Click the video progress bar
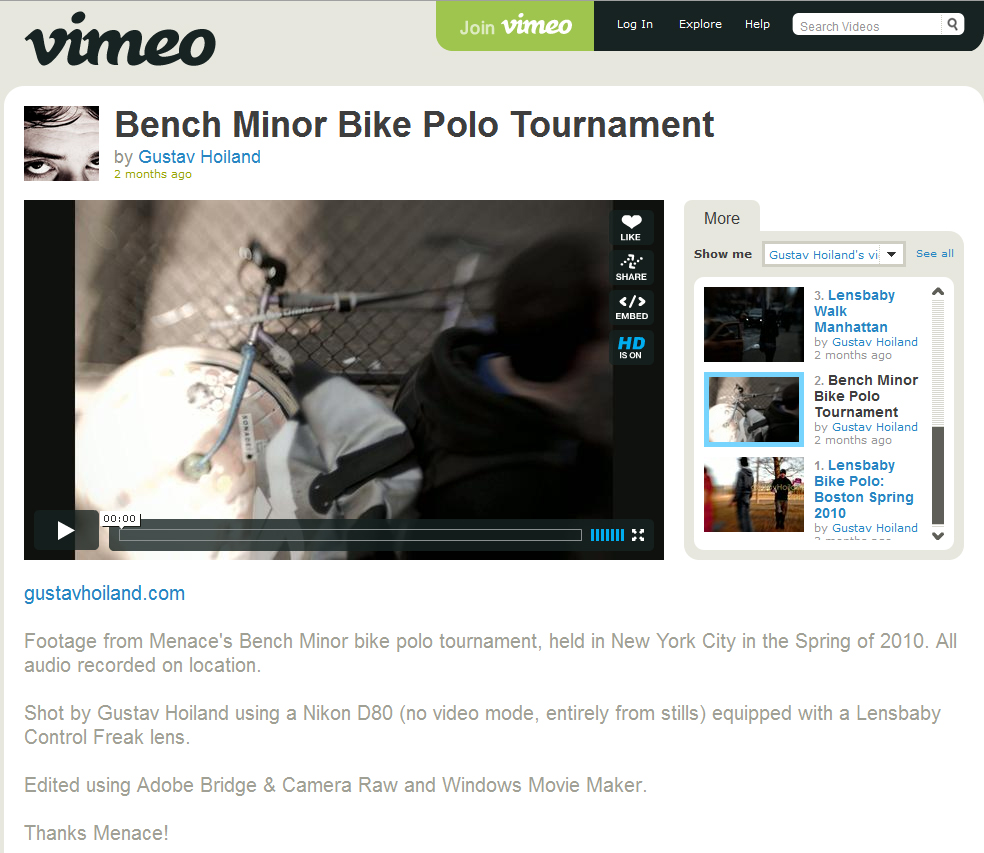984x853 pixels. coord(350,535)
